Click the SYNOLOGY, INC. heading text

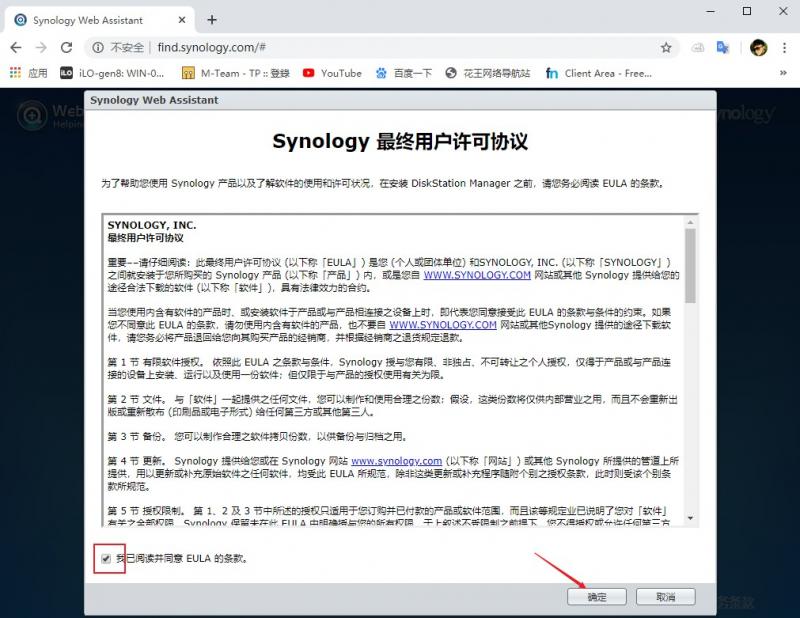152,225
